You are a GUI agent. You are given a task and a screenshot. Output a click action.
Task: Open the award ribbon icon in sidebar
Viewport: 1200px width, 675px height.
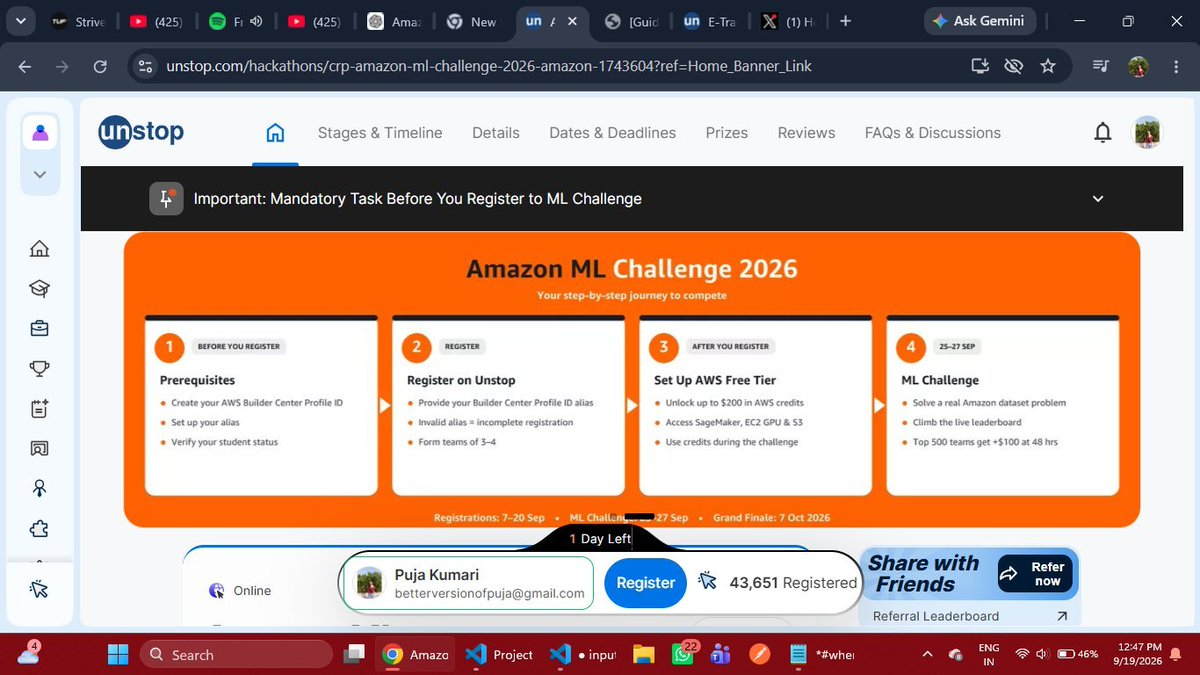click(39, 489)
